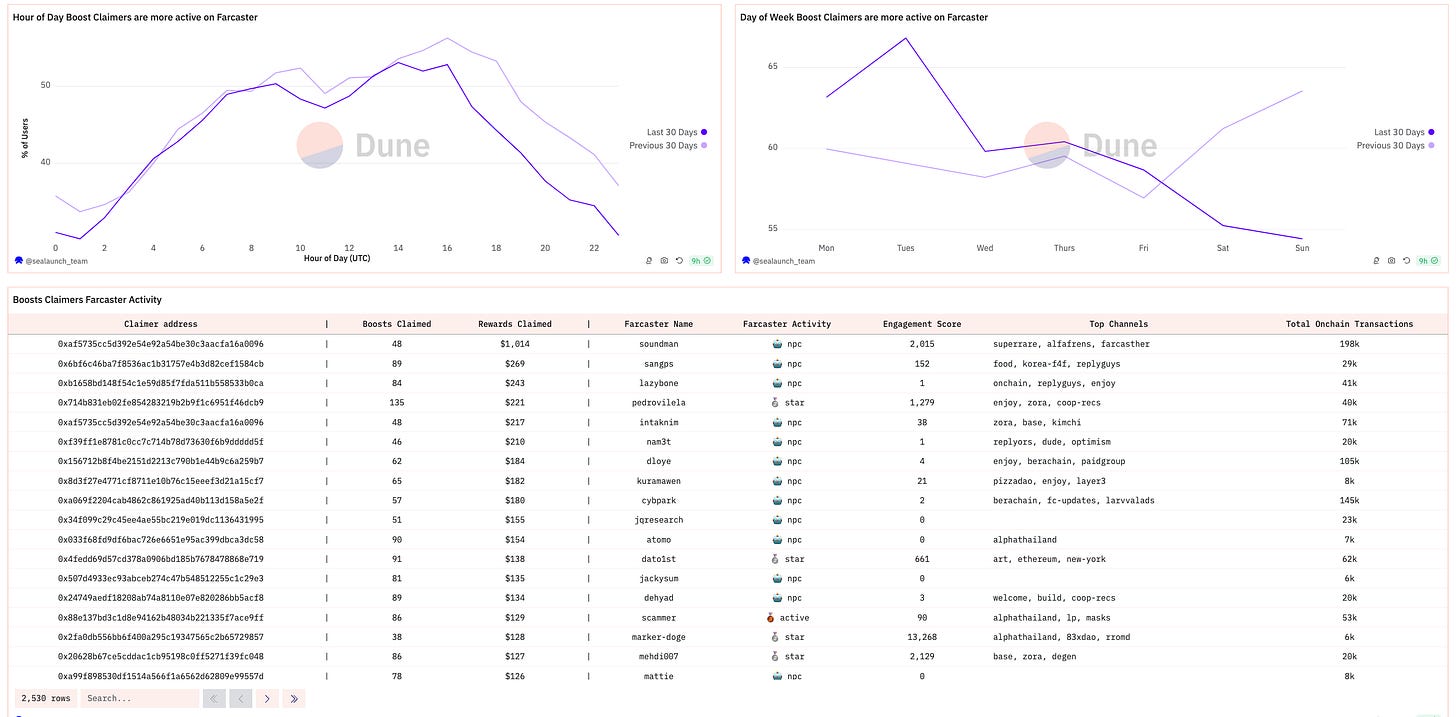Click the camera icon on Day of Week chart

pos(1391,260)
